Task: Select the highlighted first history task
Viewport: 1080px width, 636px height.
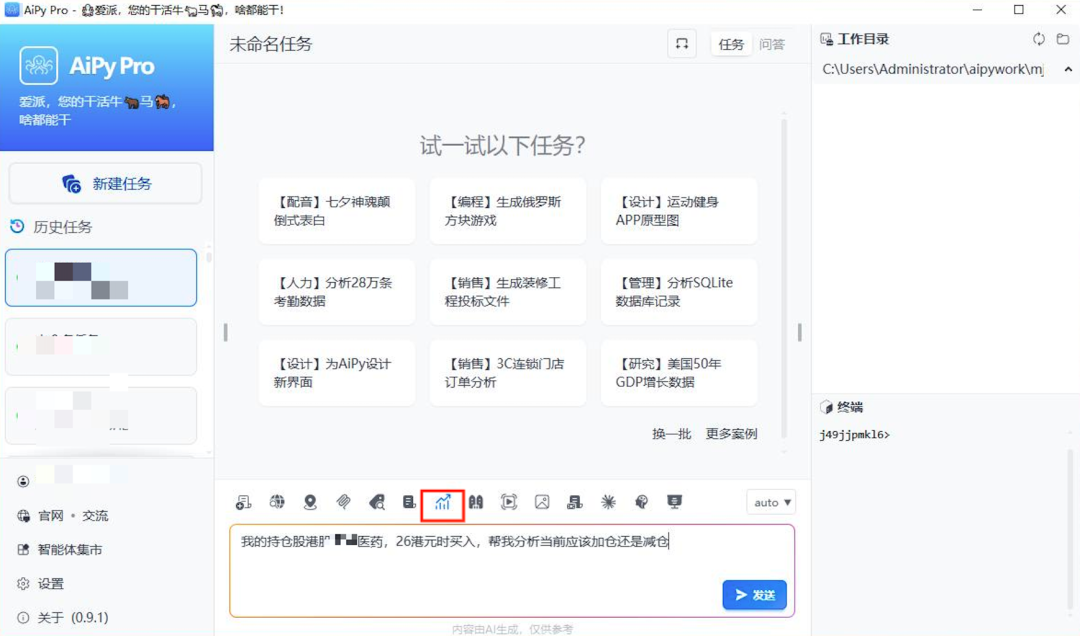Action: pyautogui.click(x=101, y=278)
